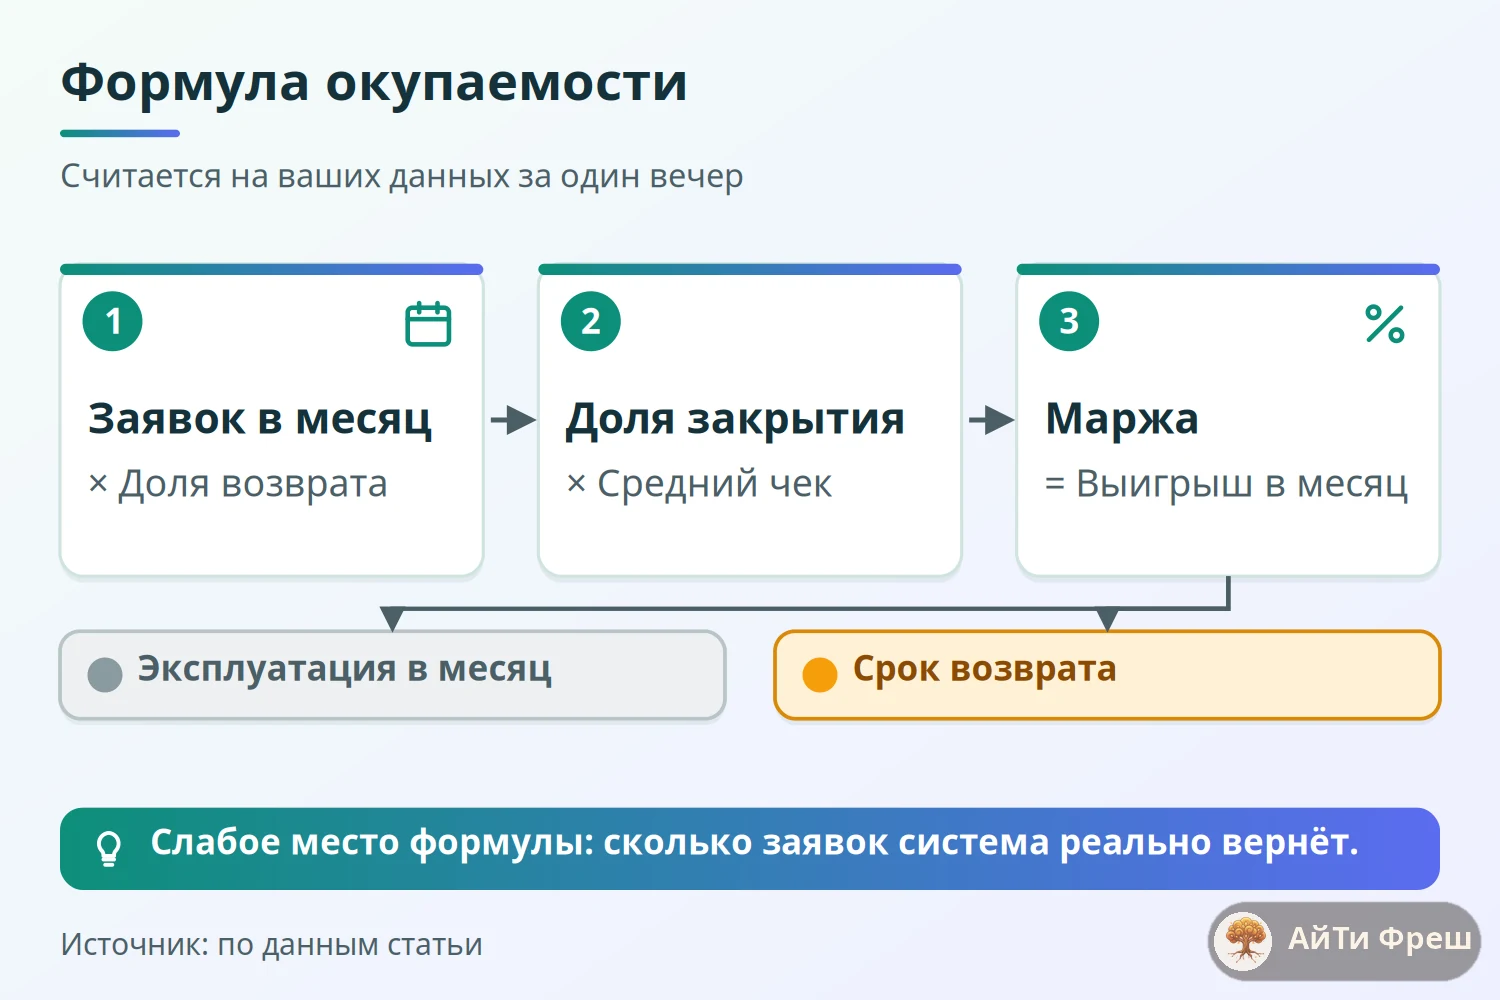The width and height of the screenshot is (1500, 1000).
Task: Click the numbered circle 3 badge
Action: click(1069, 321)
